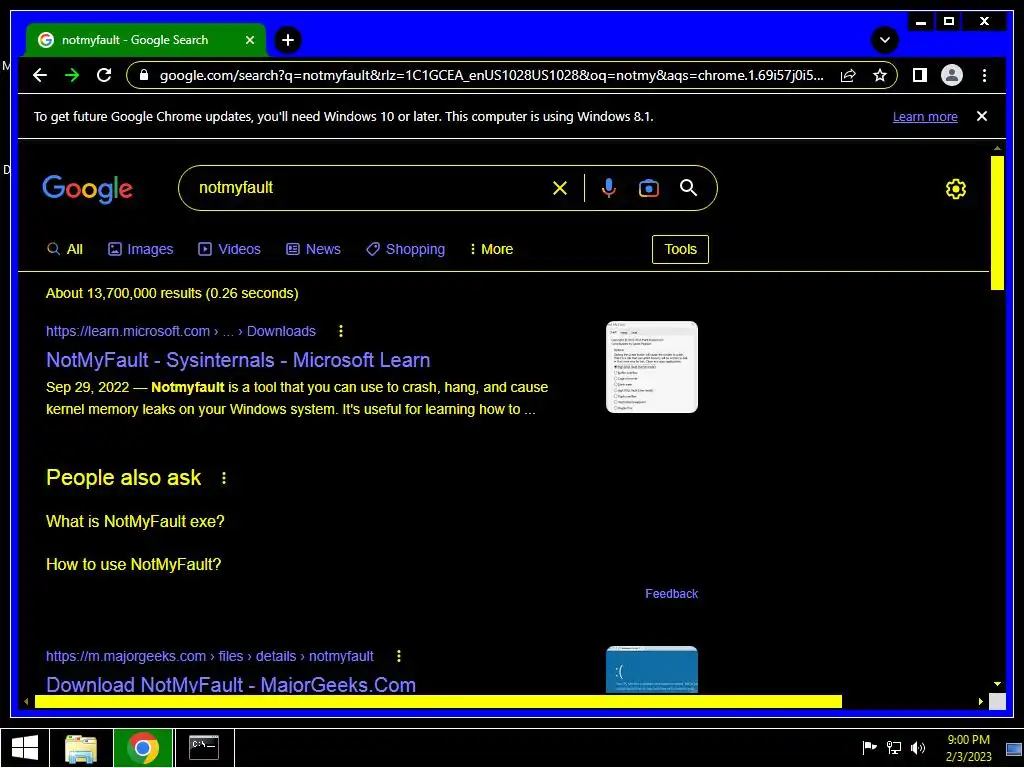The width and height of the screenshot is (1024, 768).
Task: Open the Chrome three-dot menu
Action: click(x=984, y=75)
